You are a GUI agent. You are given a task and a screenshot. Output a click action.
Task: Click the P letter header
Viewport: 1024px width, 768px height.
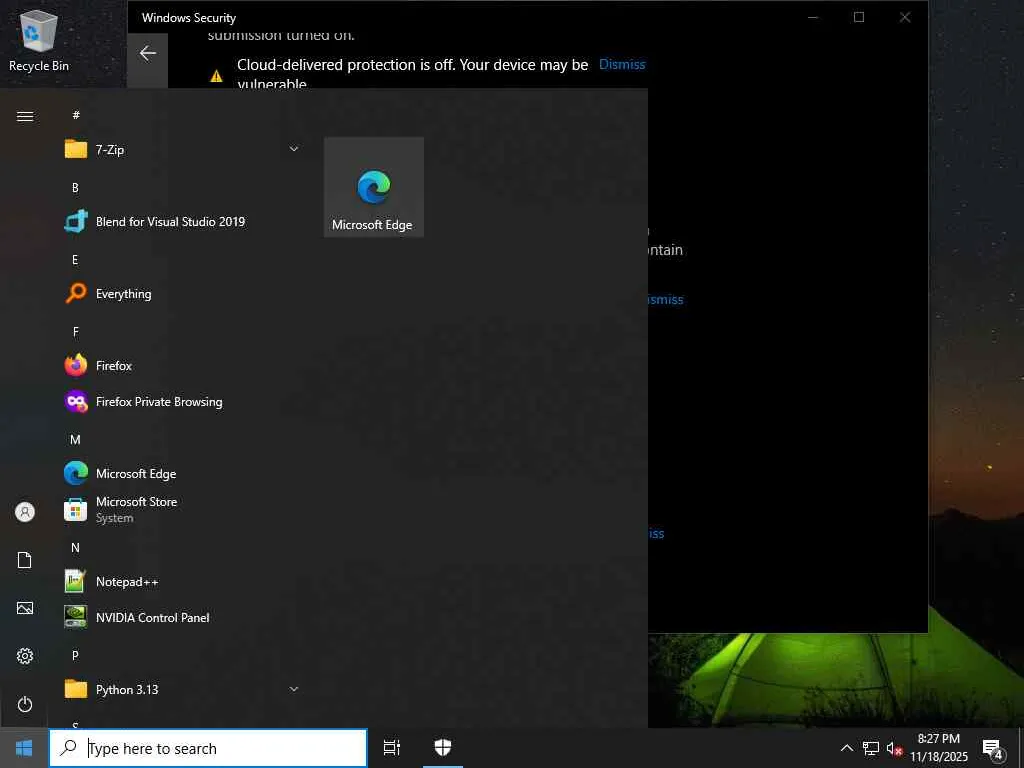pos(75,655)
